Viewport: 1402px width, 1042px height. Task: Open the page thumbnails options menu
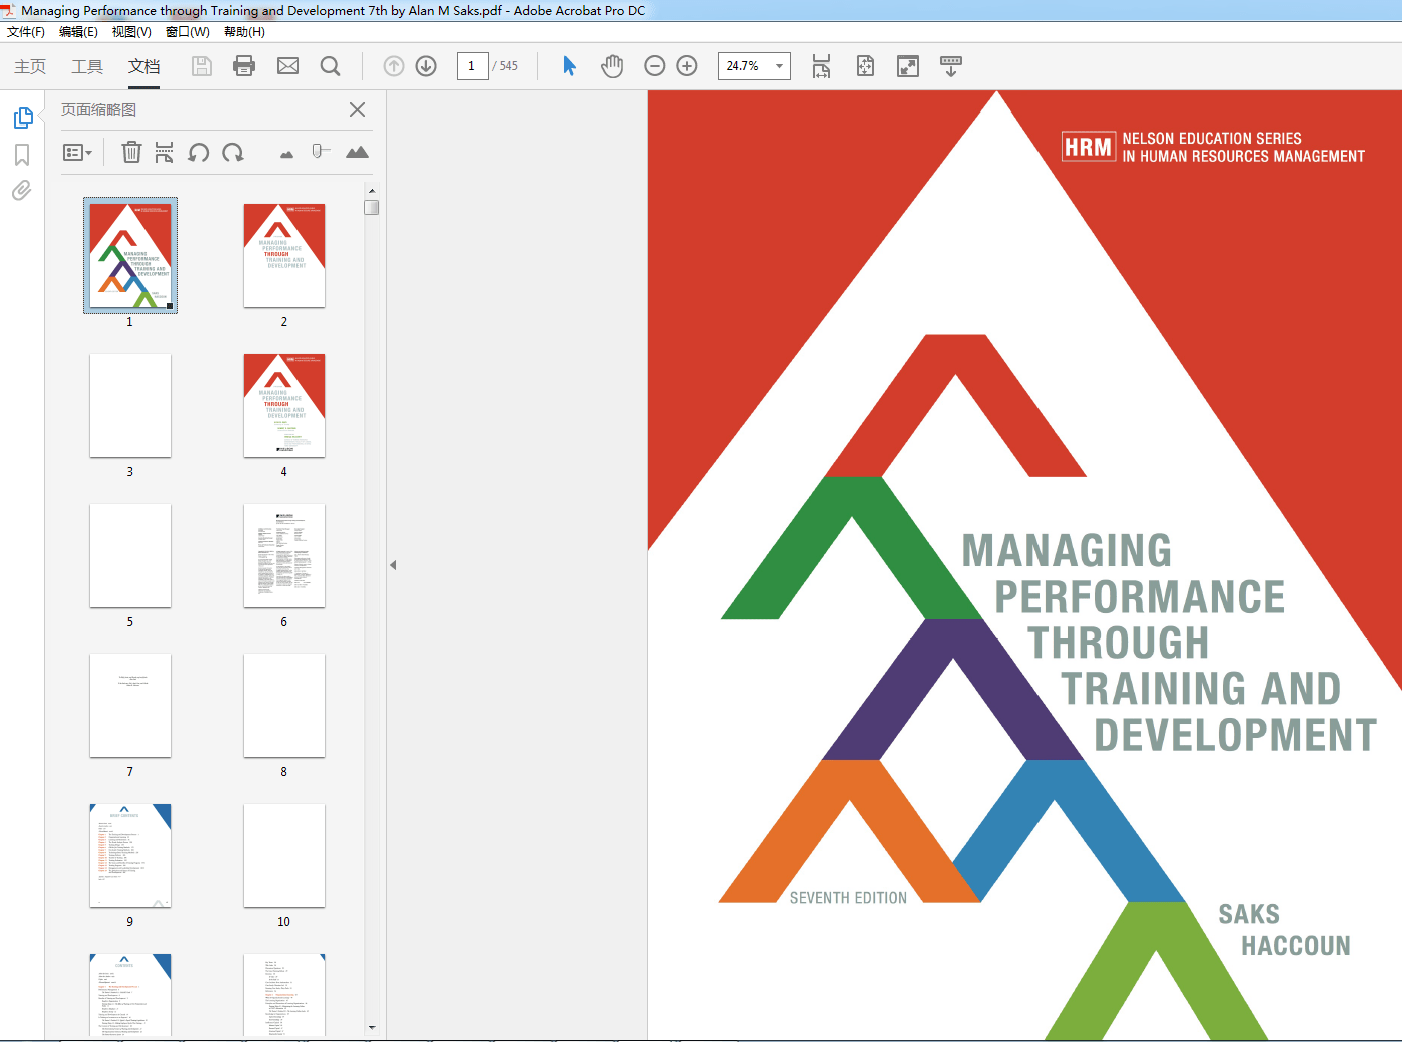coord(78,152)
